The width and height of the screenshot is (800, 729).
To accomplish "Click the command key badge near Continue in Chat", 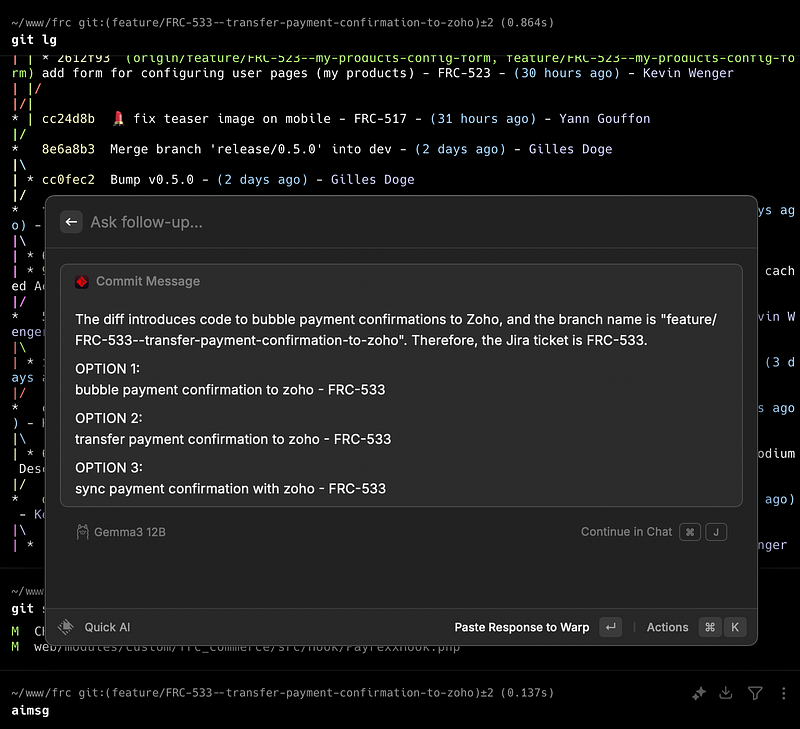I will [x=690, y=532].
